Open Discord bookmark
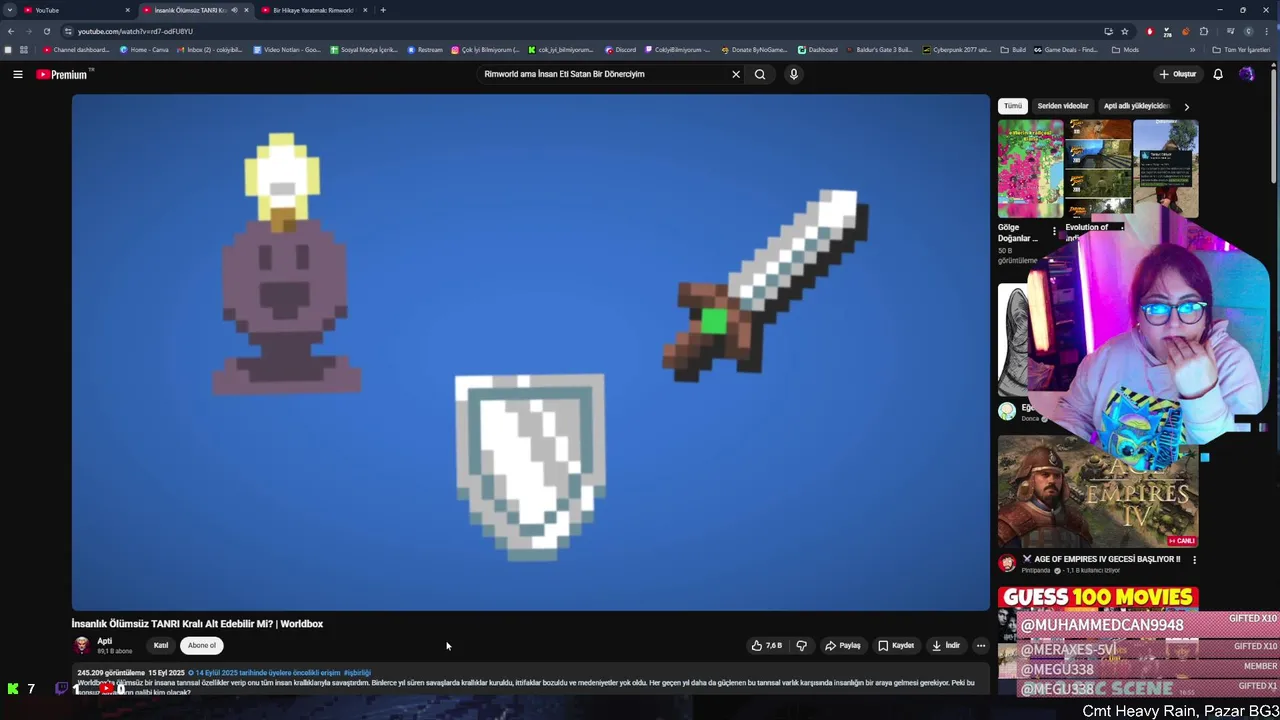Image resolution: width=1280 pixels, height=720 pixels. (x=620, y=50)
